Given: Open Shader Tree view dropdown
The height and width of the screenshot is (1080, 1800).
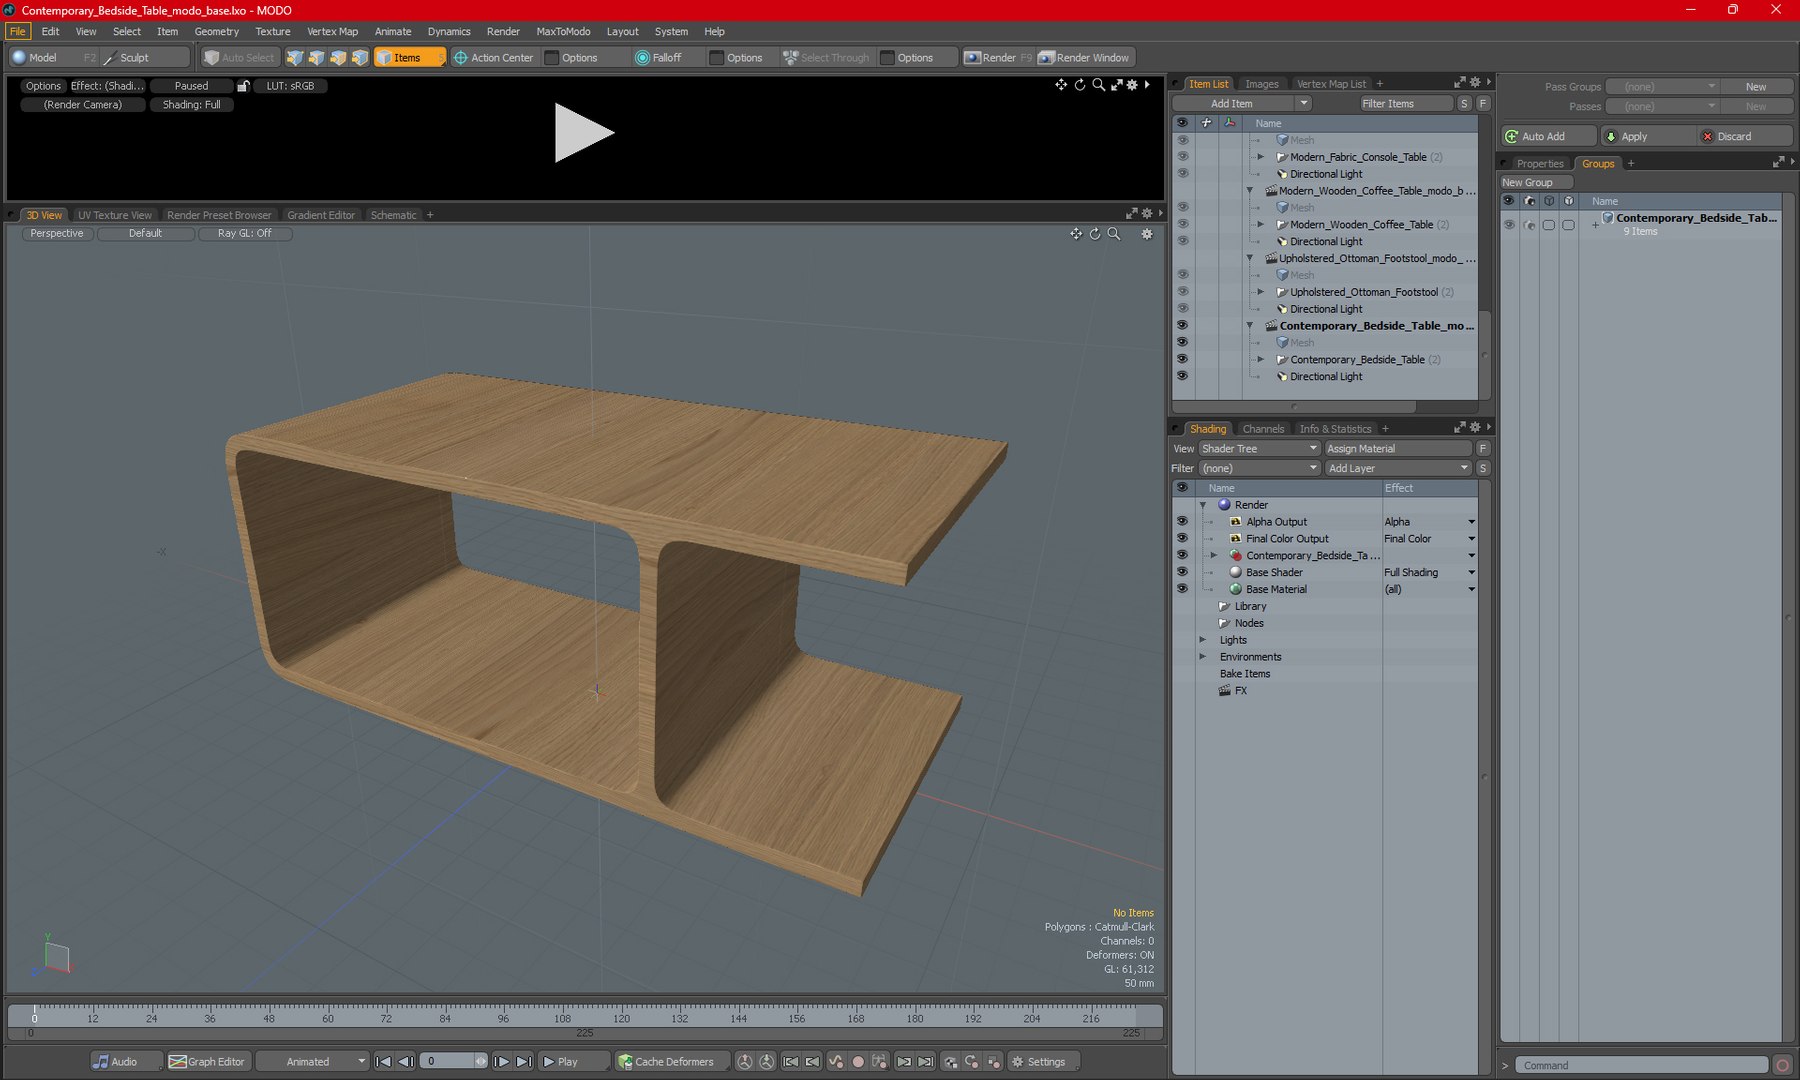Looking at the screenshot, I should [x=1260, y=448].
